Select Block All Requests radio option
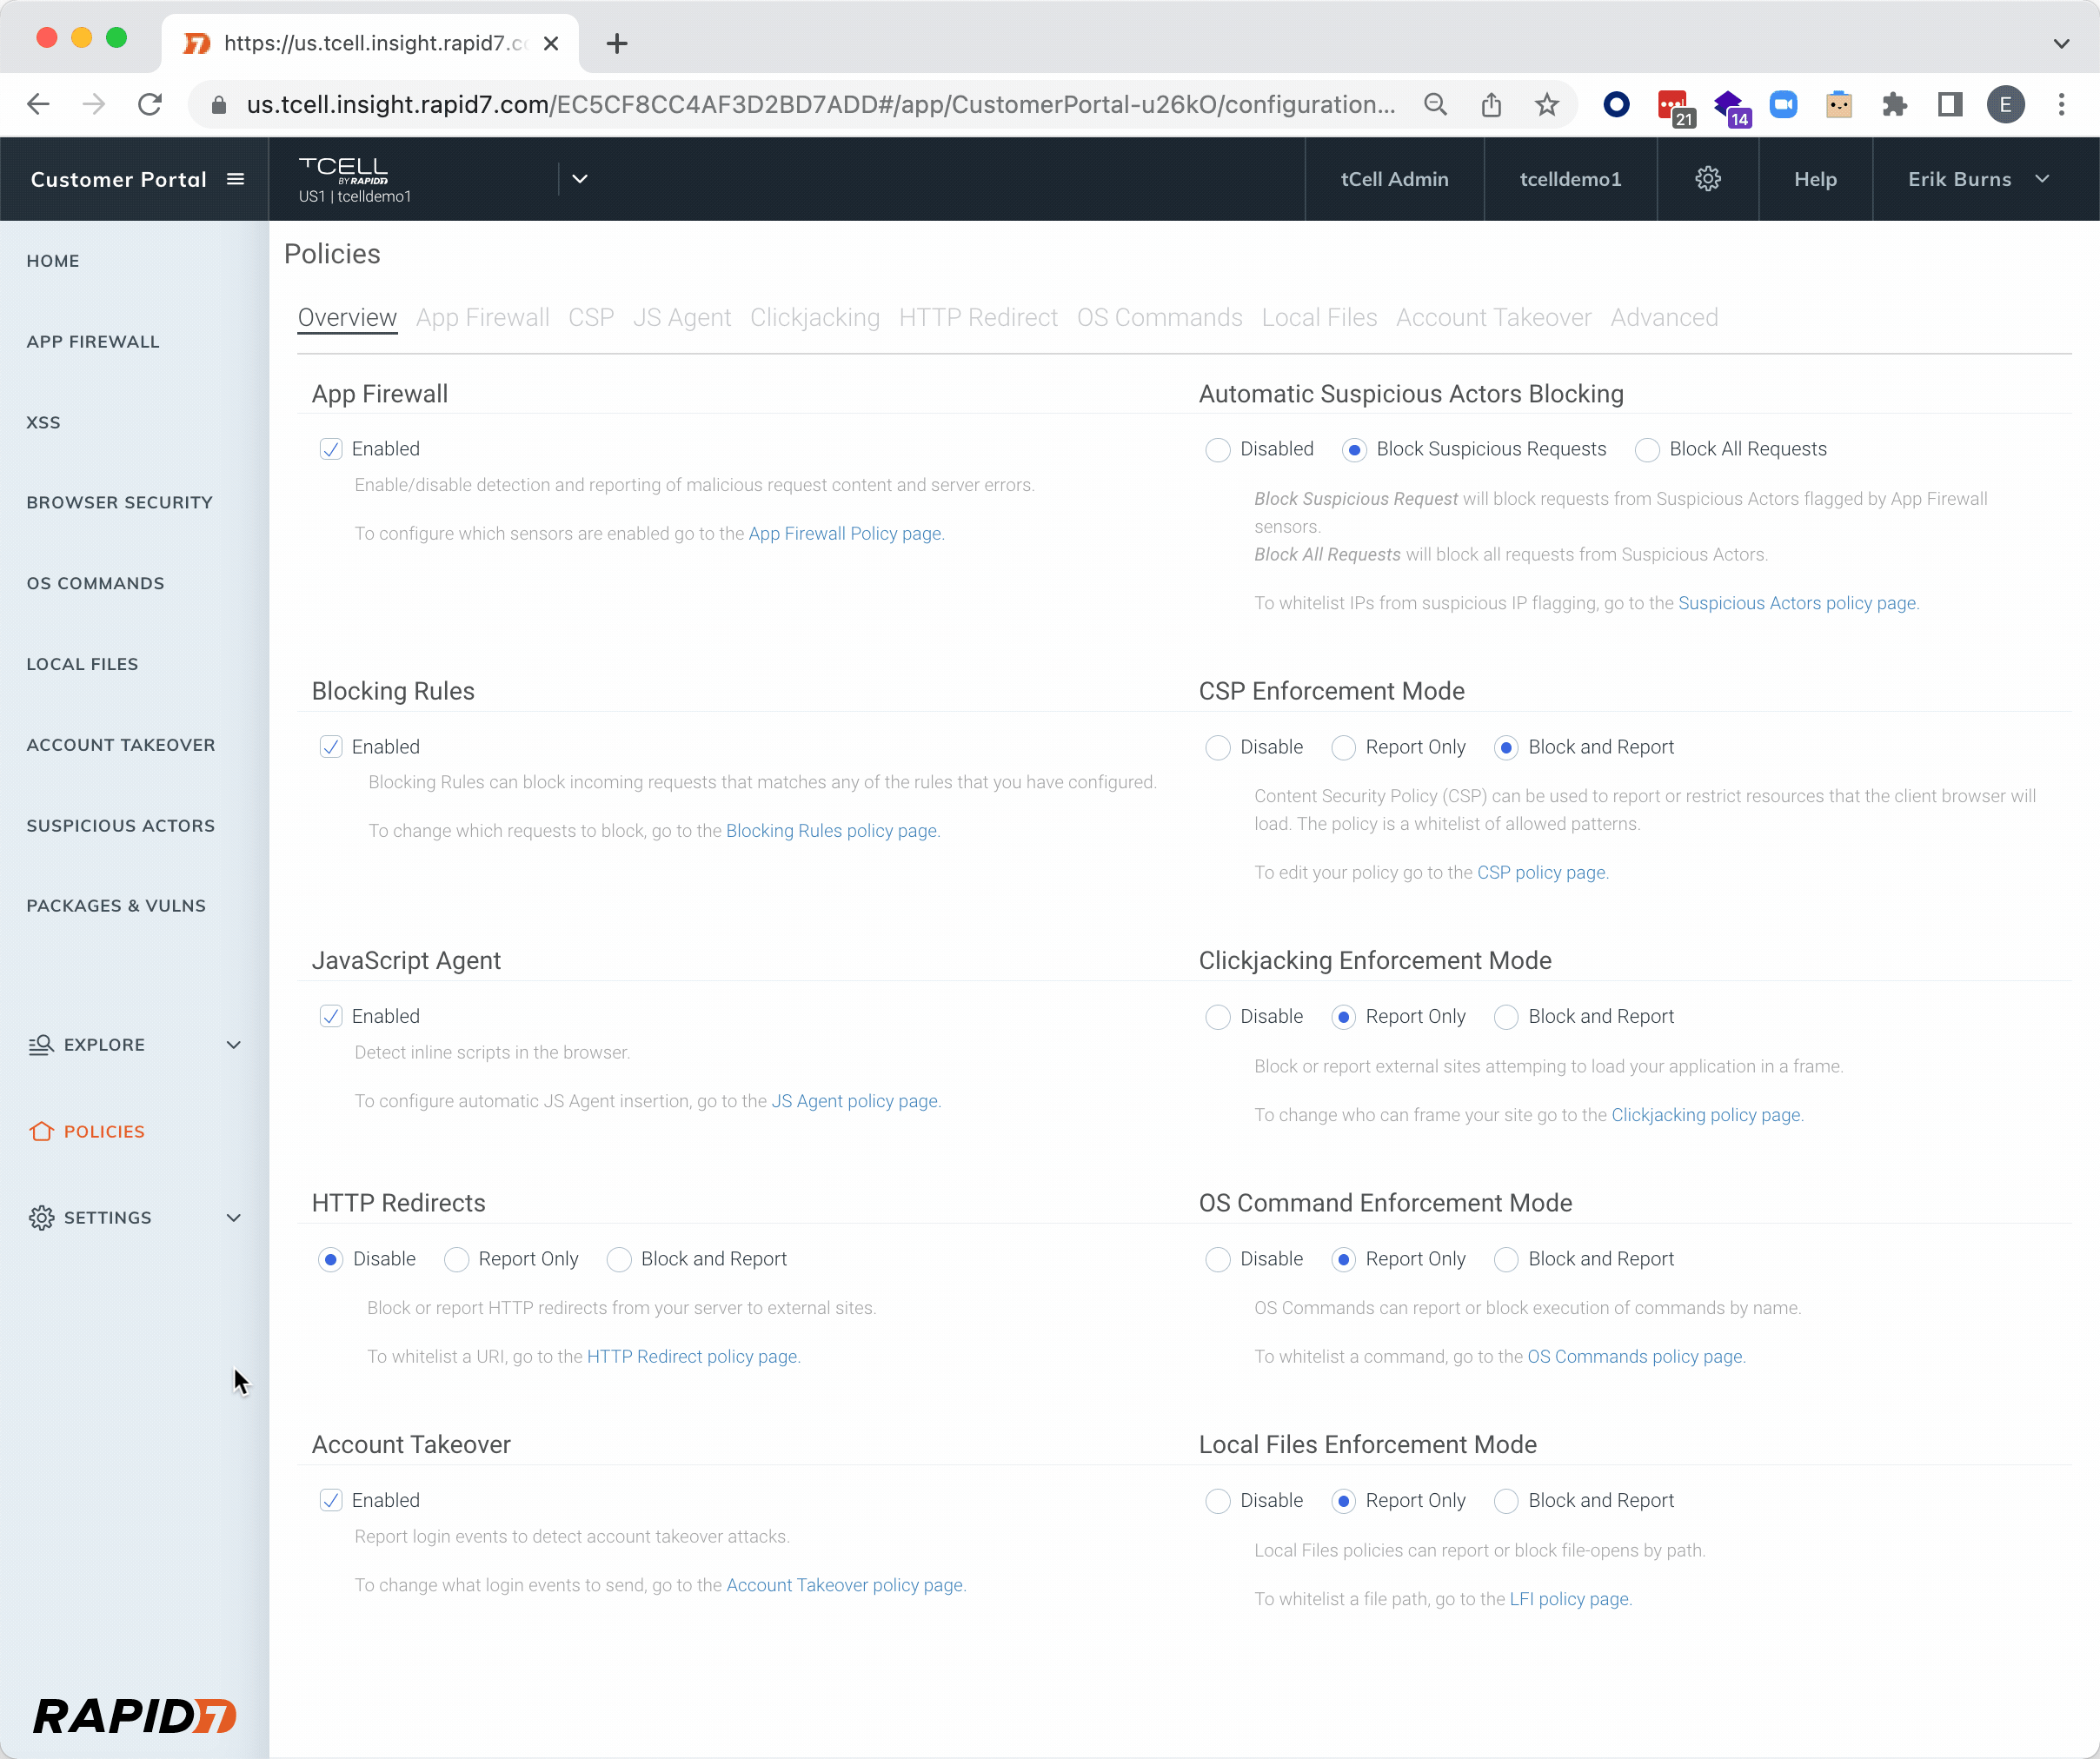Image resolution: width=2100 pixels, height=1759 pixels. (1647, 450)
